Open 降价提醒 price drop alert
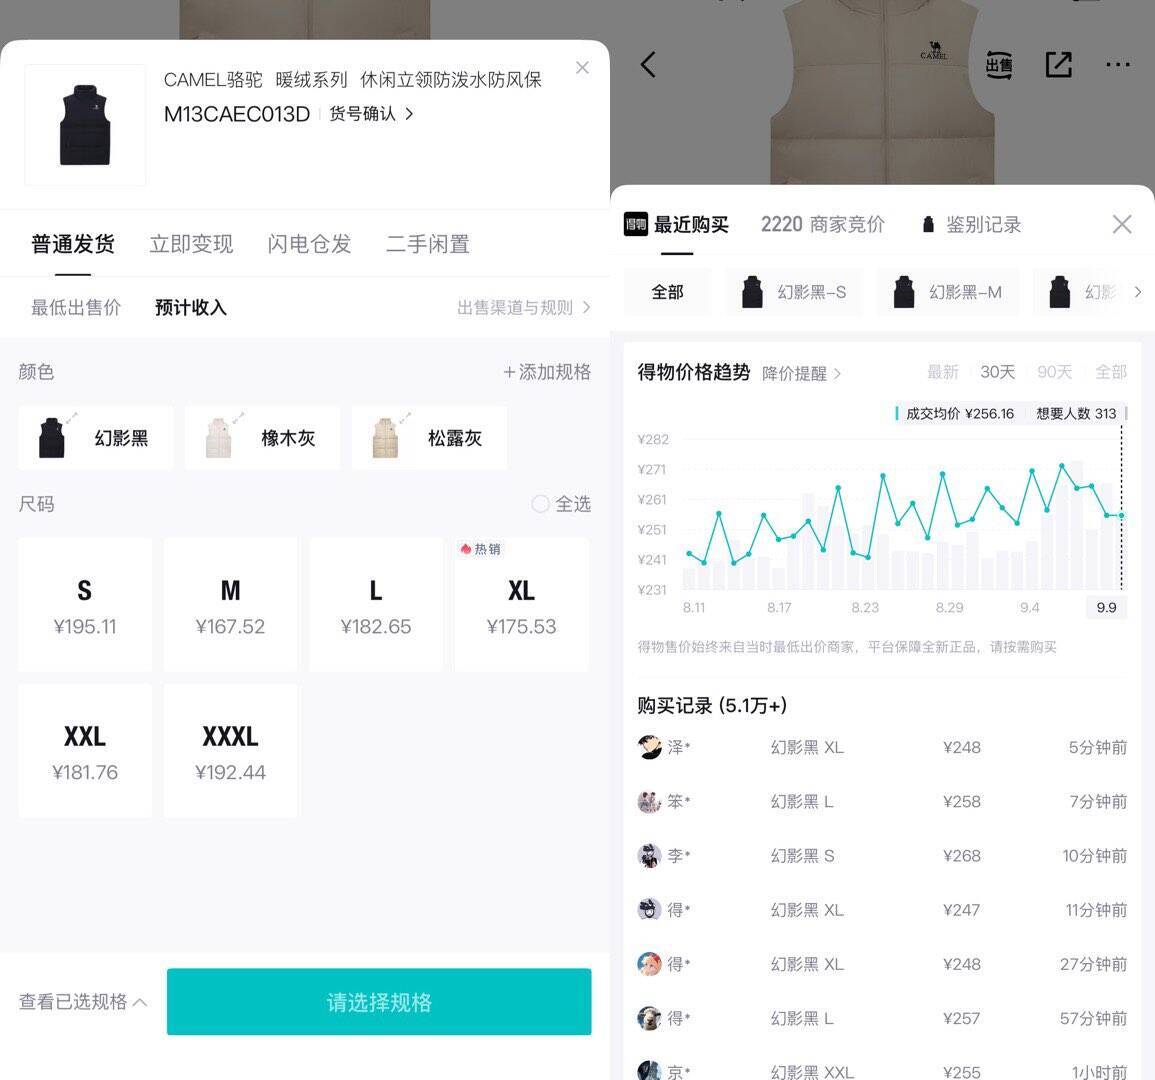The width and height of the screenshot is (1155, 1080). pos(801,374)
